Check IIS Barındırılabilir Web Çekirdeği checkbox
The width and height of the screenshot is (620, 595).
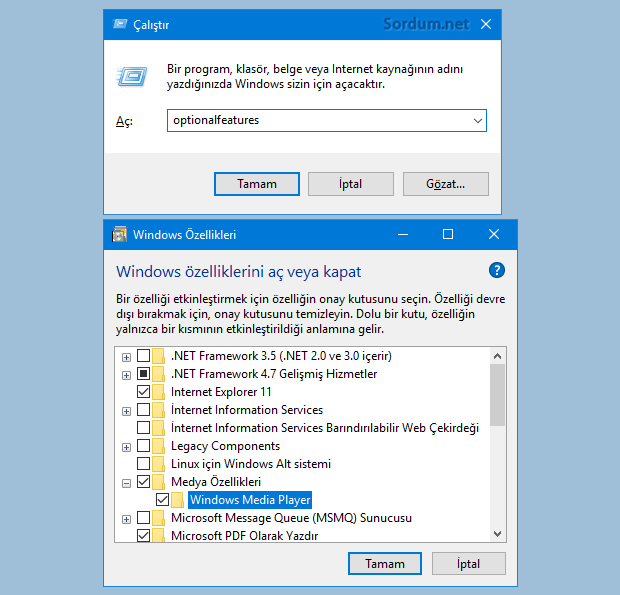[x=143, y=428]
